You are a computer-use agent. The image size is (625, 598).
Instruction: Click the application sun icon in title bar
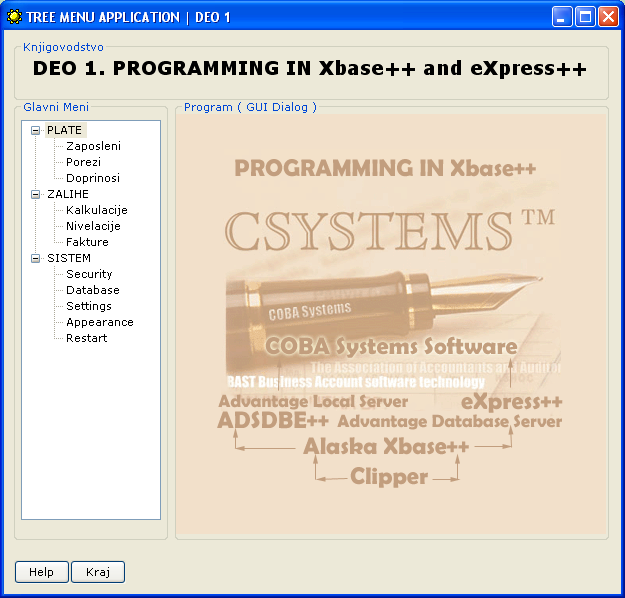(x=14, y=17)
